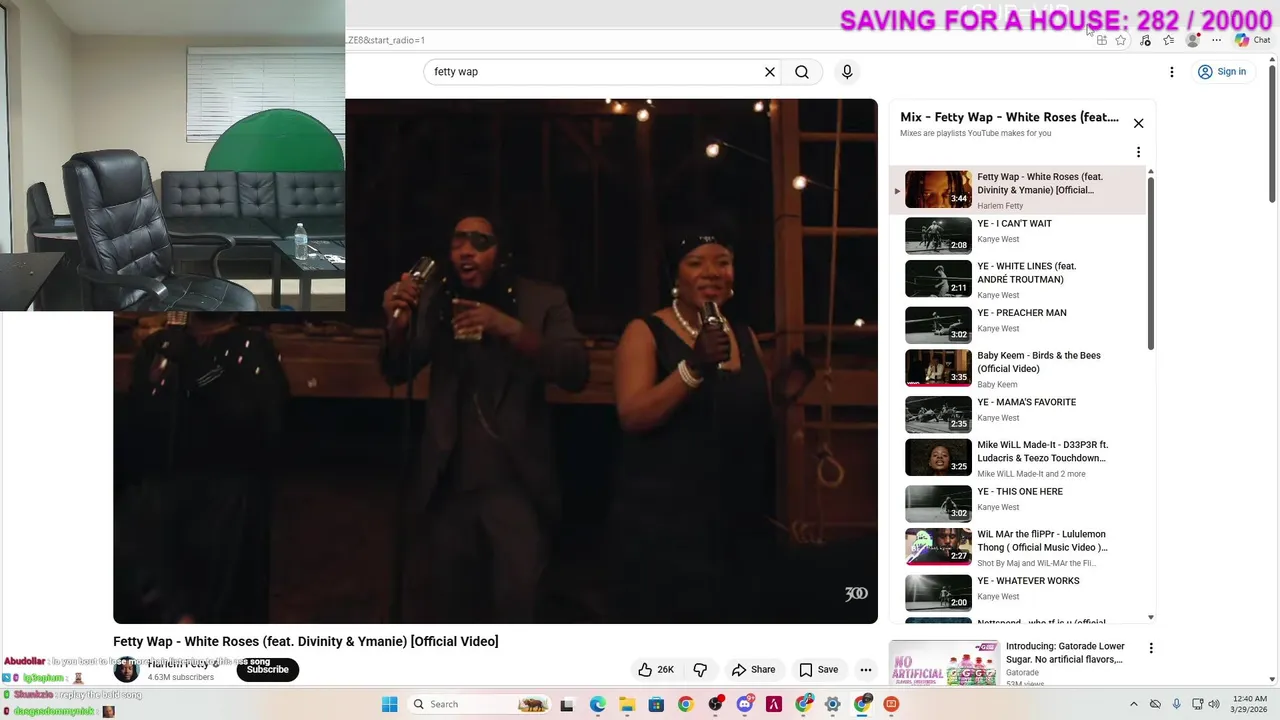Select WiL MAr Lululemon Thong thumbnail
The height and width of the screenshot is (720, 1280).
tap(938, 547)
